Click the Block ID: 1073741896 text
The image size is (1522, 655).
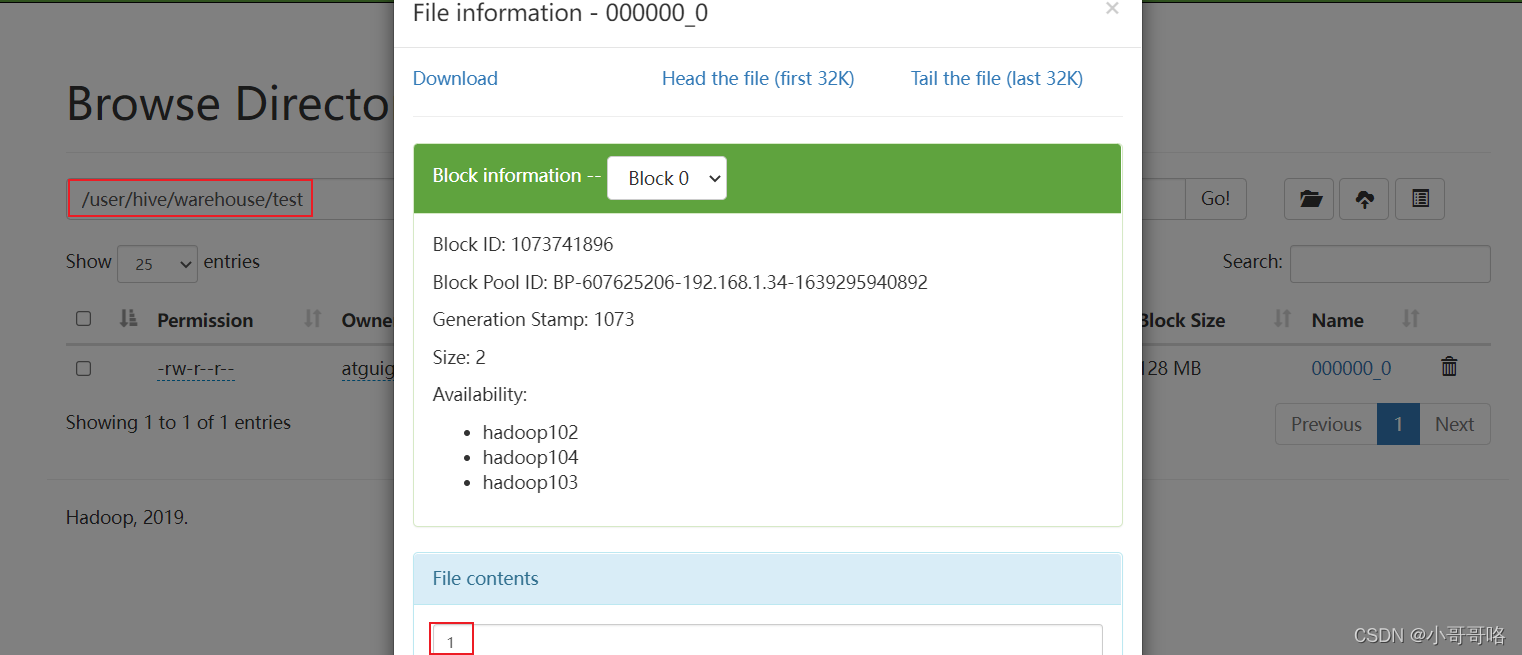523,244
